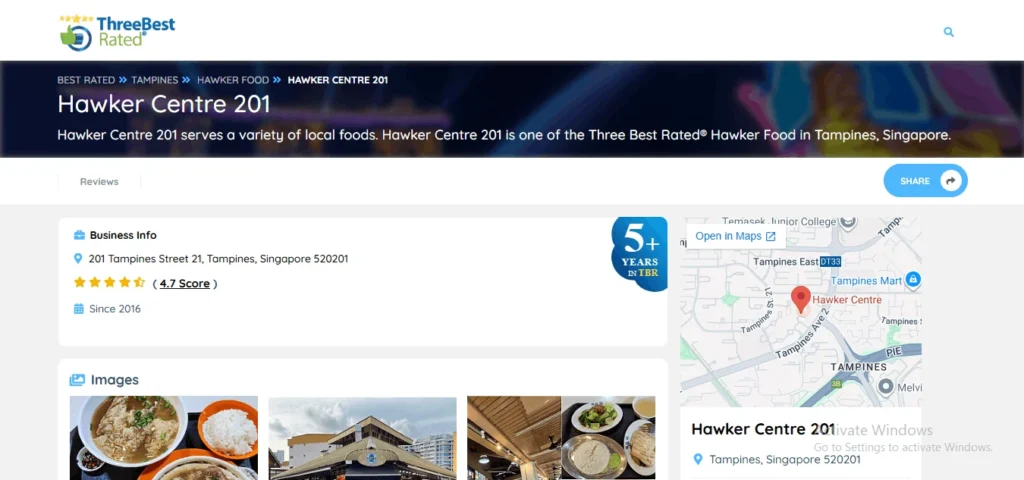Click the Temasek Junior College map marker
The width and height of the screenshot is (1024, 480).
pyautogui.click(x=848, y=223)
